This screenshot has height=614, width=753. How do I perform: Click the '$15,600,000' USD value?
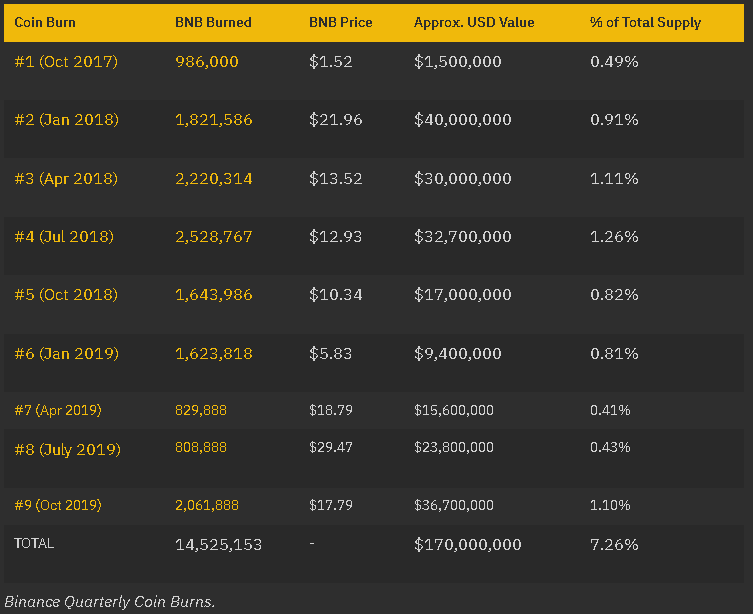click(454, 410)
